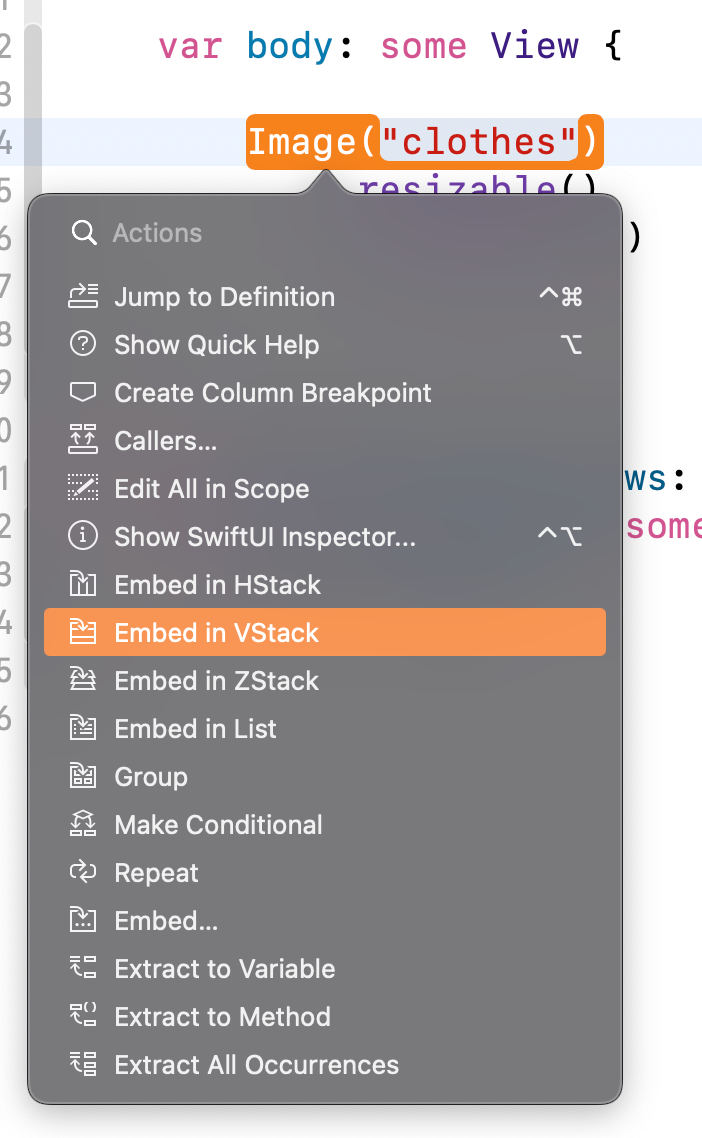Click the Edit All in Scope icon

click(x=84, y=488)
